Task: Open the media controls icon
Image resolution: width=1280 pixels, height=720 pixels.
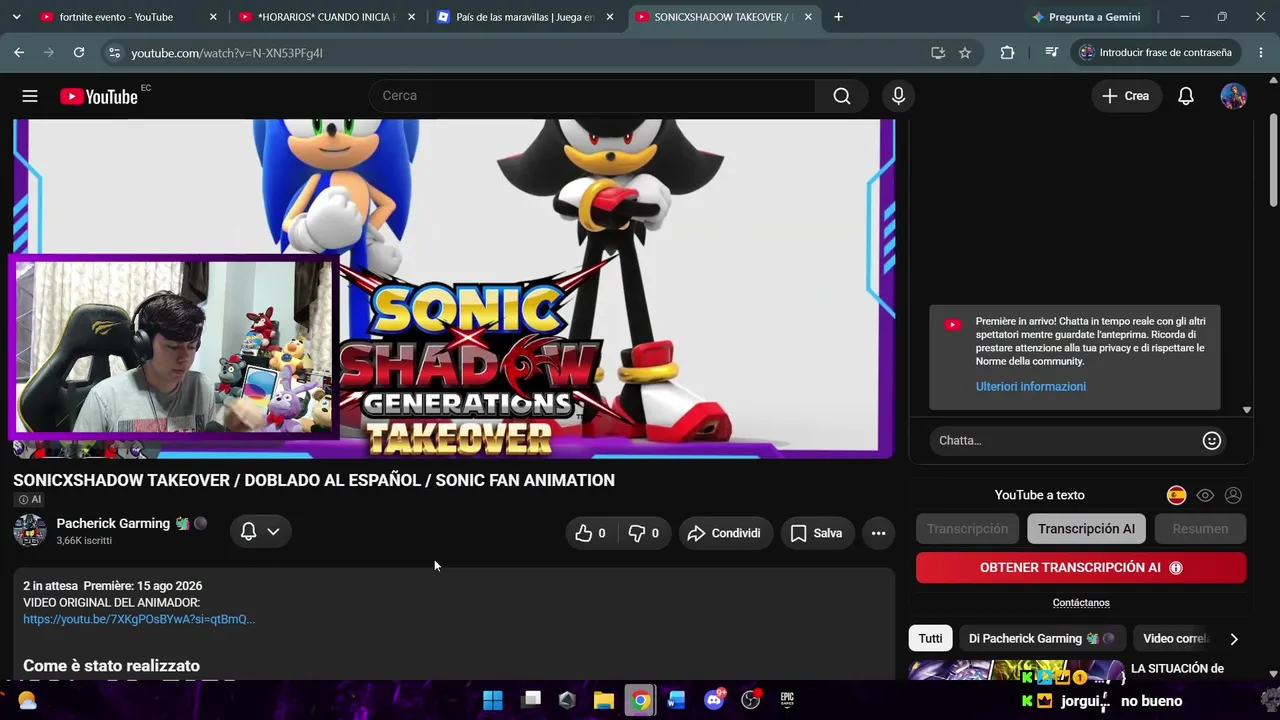Action: coord(1051,53)
